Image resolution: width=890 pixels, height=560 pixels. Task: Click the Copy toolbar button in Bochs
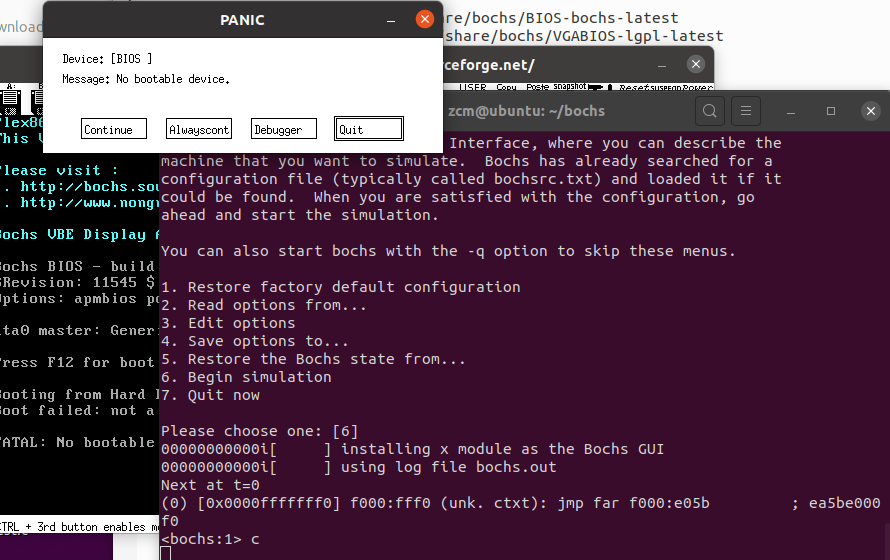(506, 87)
